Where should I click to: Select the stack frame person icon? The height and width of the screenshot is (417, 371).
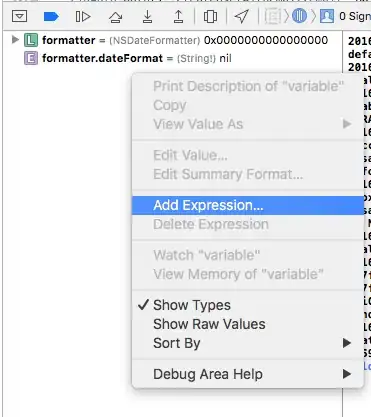[327, 16]
